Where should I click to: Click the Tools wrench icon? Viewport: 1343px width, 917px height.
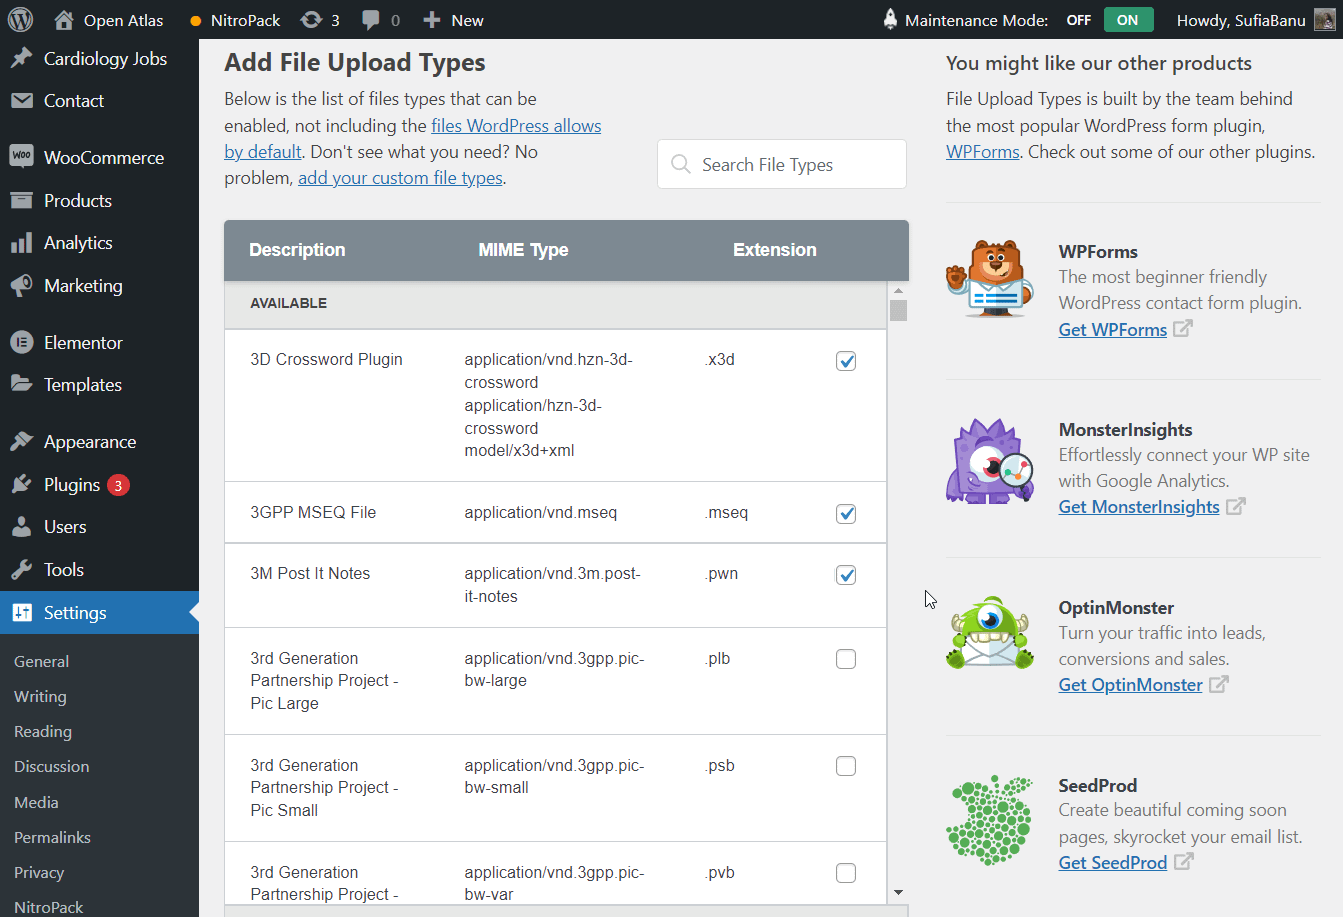click(22, 570)
